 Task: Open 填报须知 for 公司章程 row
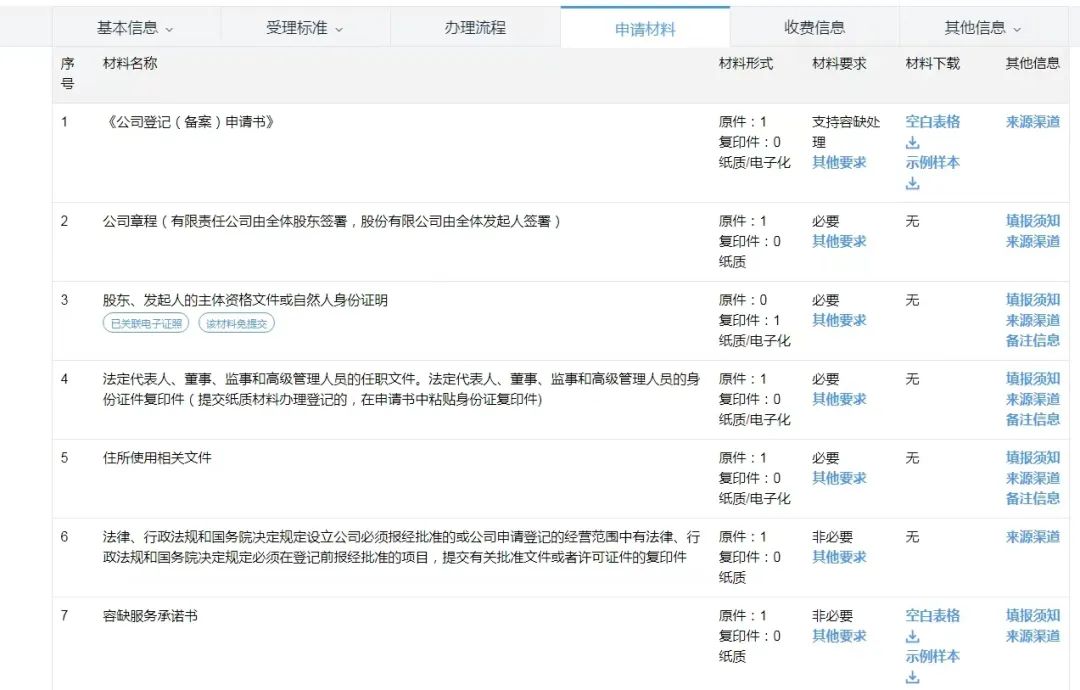[1032, 221]
